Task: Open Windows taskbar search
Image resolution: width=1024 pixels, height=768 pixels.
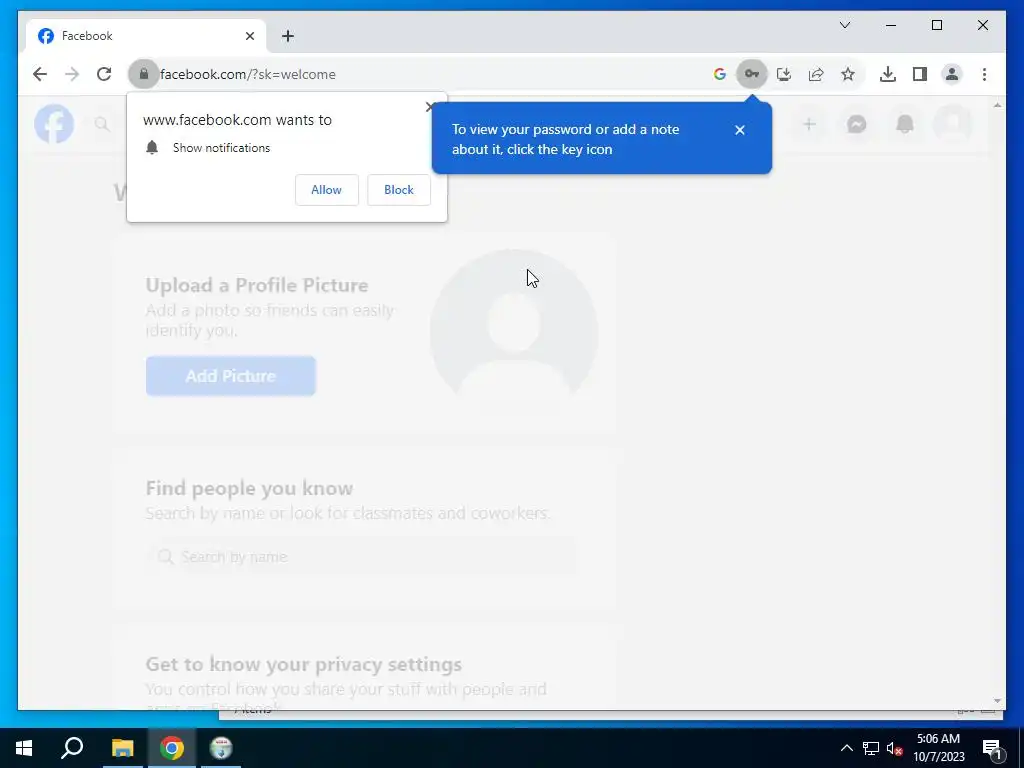Action: (72, 748)
